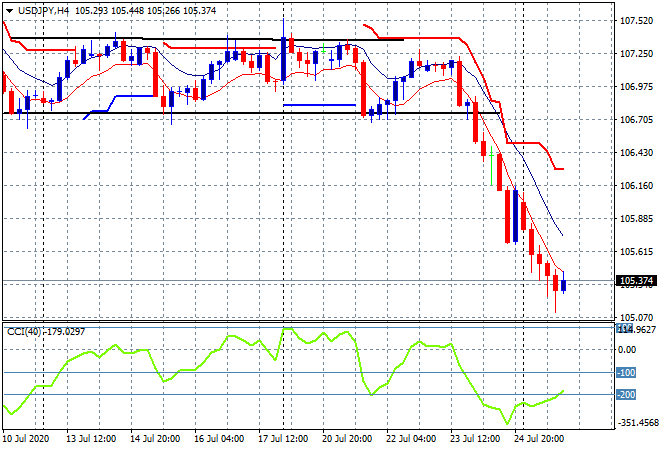Click the 24 Jul 20:00 time label
The image size is (660, 450).
click(539, 439)
